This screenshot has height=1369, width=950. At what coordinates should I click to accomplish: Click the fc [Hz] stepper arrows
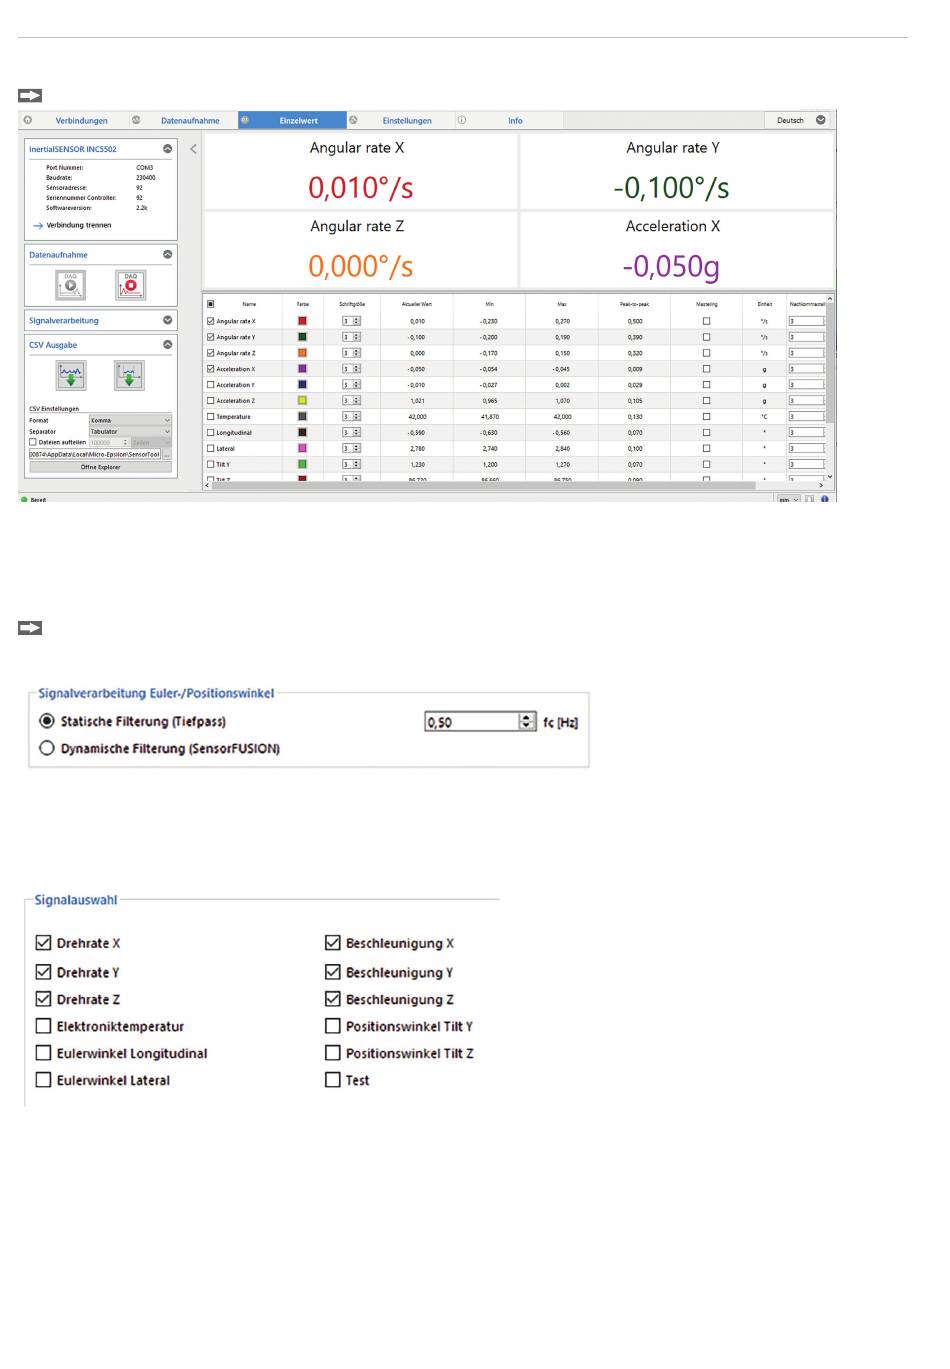point(527,722)
